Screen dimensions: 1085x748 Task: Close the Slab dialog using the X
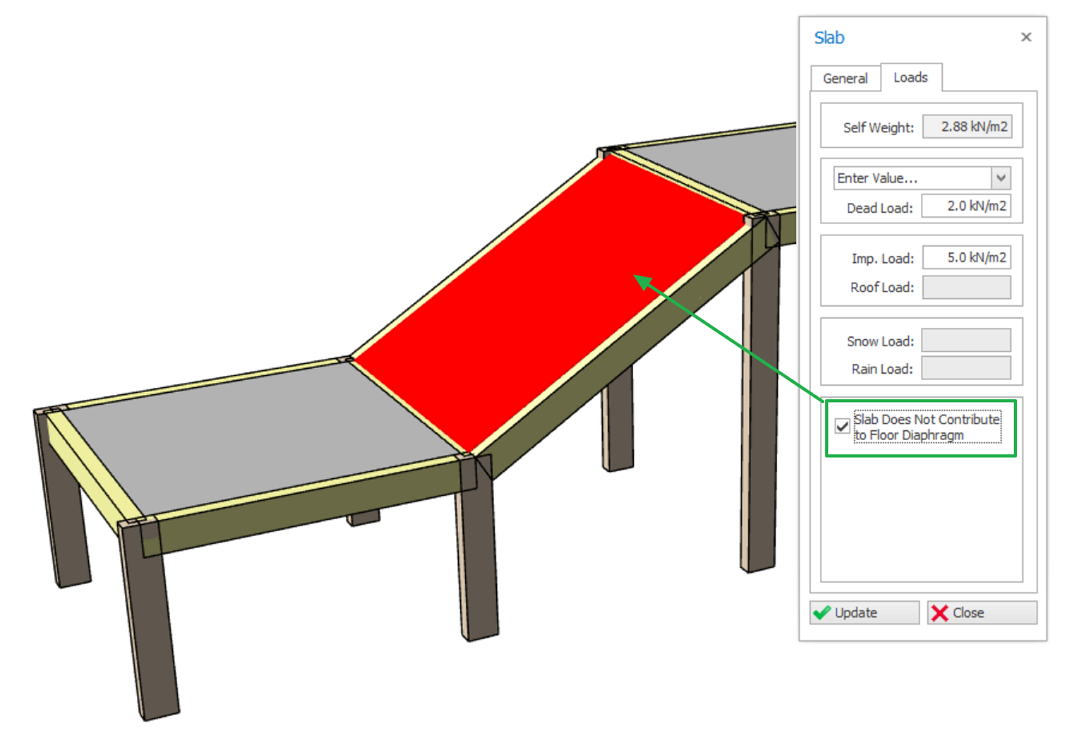[1025, 37]
